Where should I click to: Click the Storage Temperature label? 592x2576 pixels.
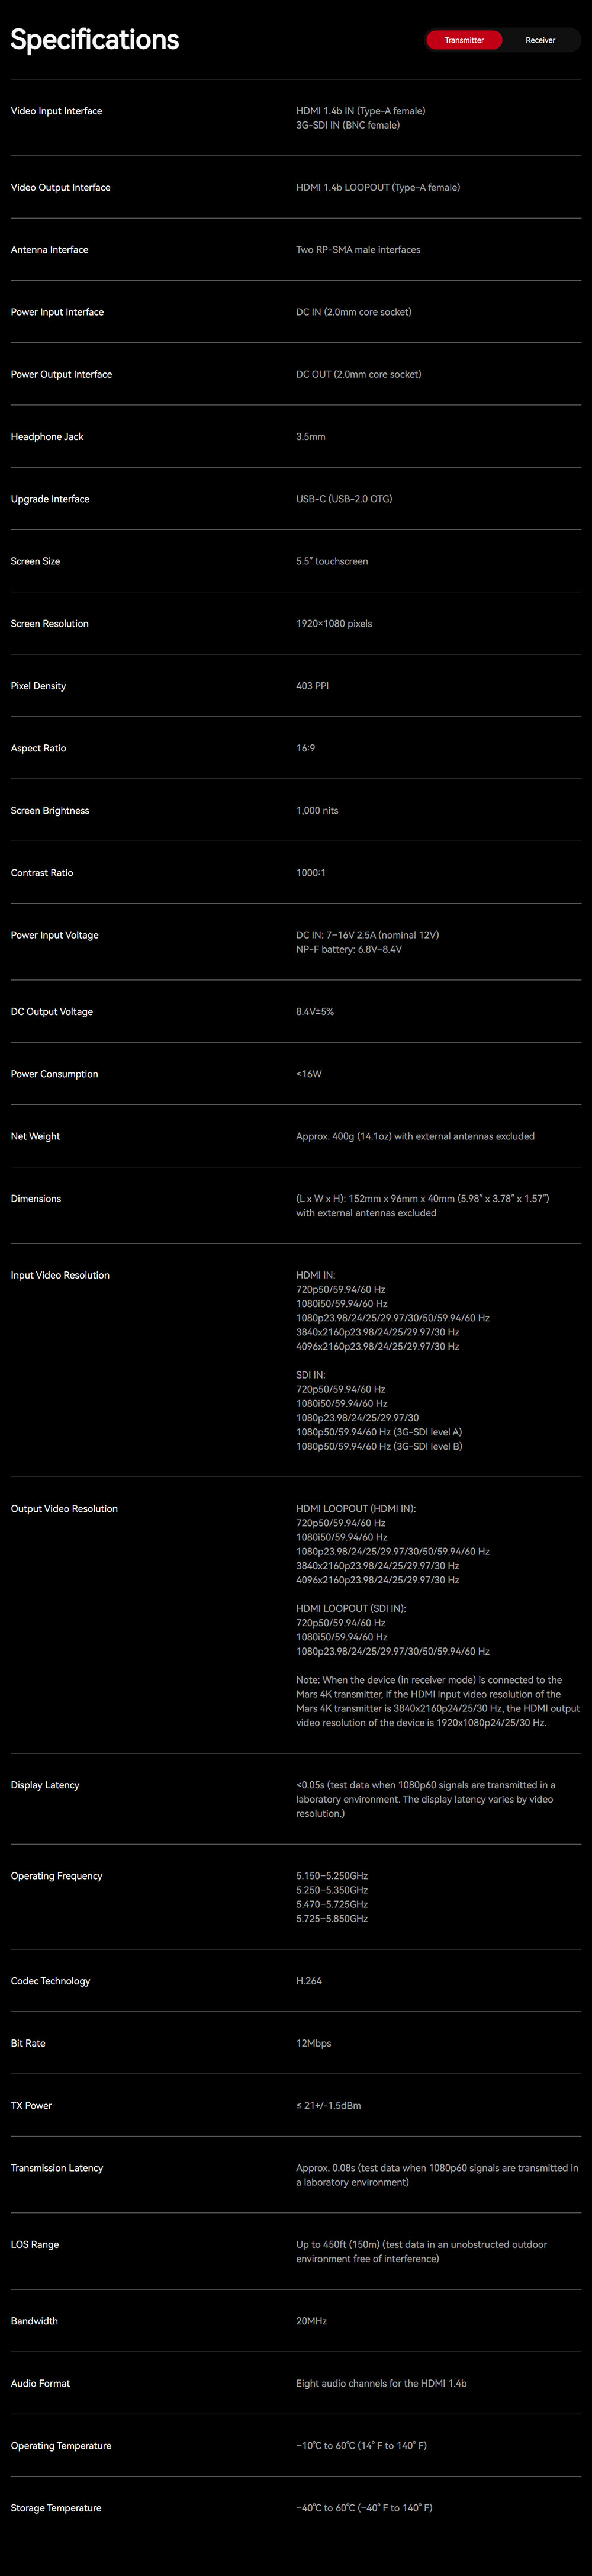coord(56,2508)
